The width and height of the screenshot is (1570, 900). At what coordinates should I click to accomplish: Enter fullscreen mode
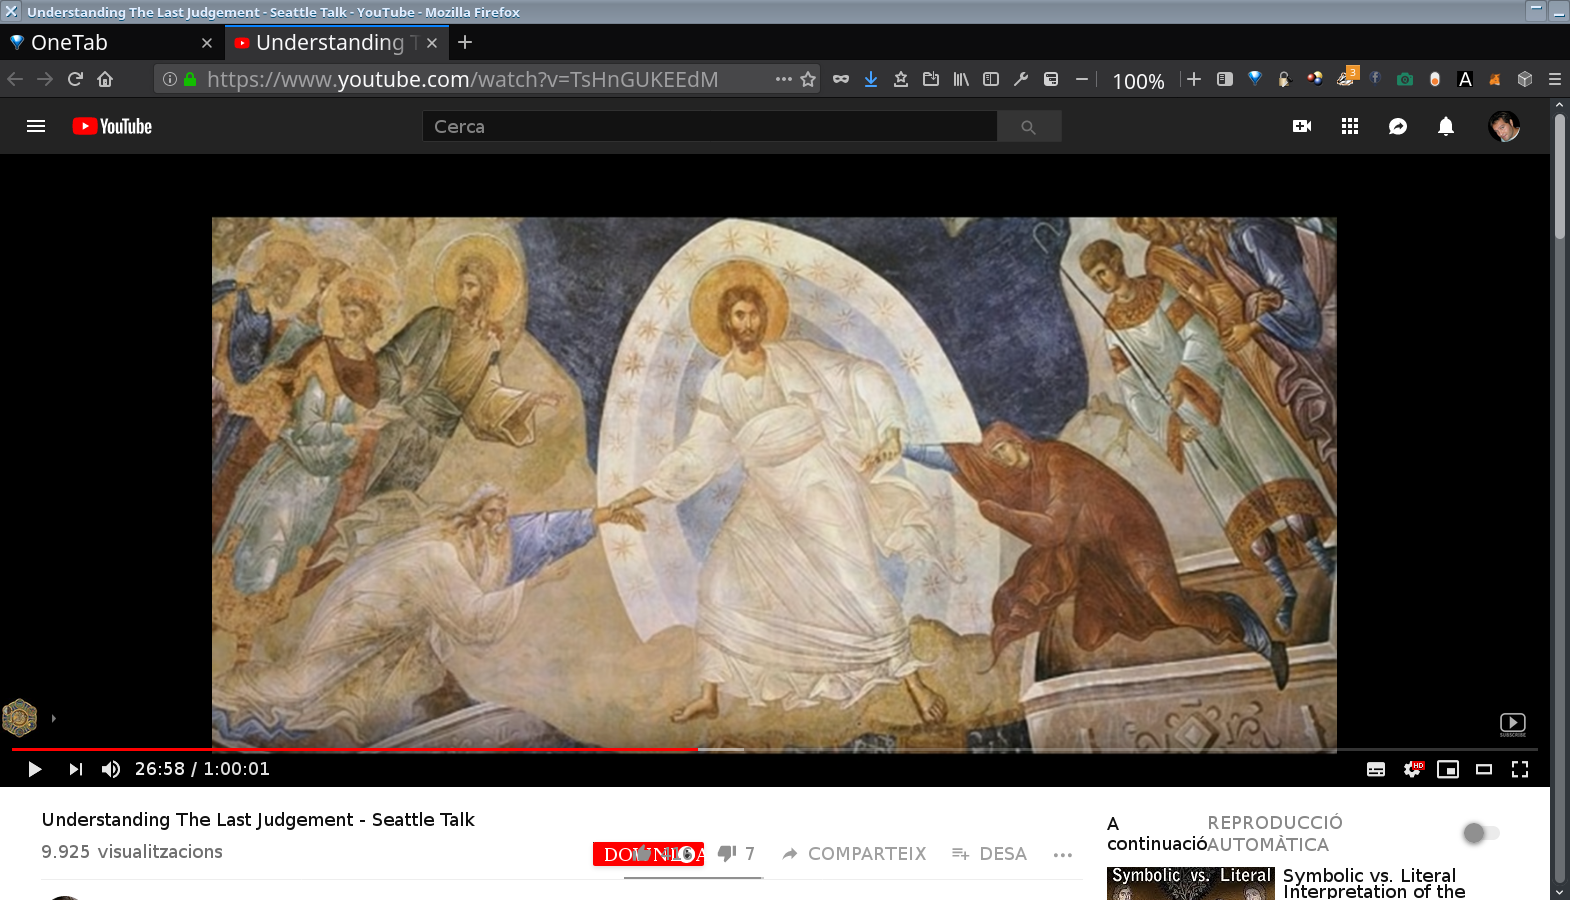(x=1520, y=769)
